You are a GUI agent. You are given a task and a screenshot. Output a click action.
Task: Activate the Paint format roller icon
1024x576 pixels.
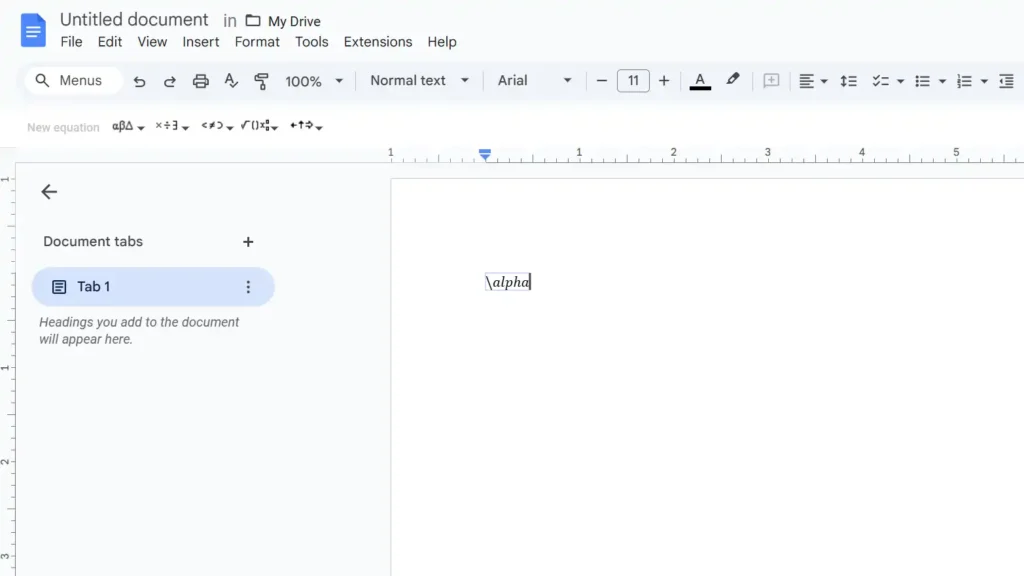(x=261, y=81)
